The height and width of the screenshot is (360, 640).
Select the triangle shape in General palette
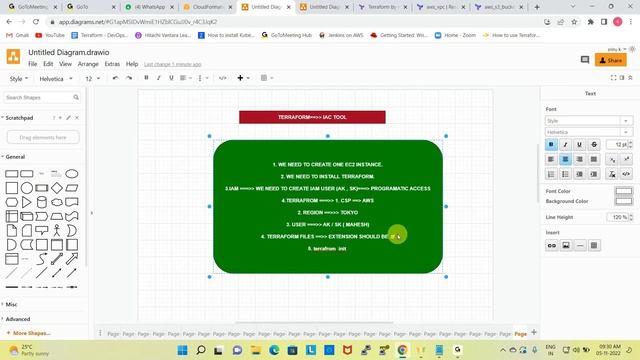pos(27,202)
